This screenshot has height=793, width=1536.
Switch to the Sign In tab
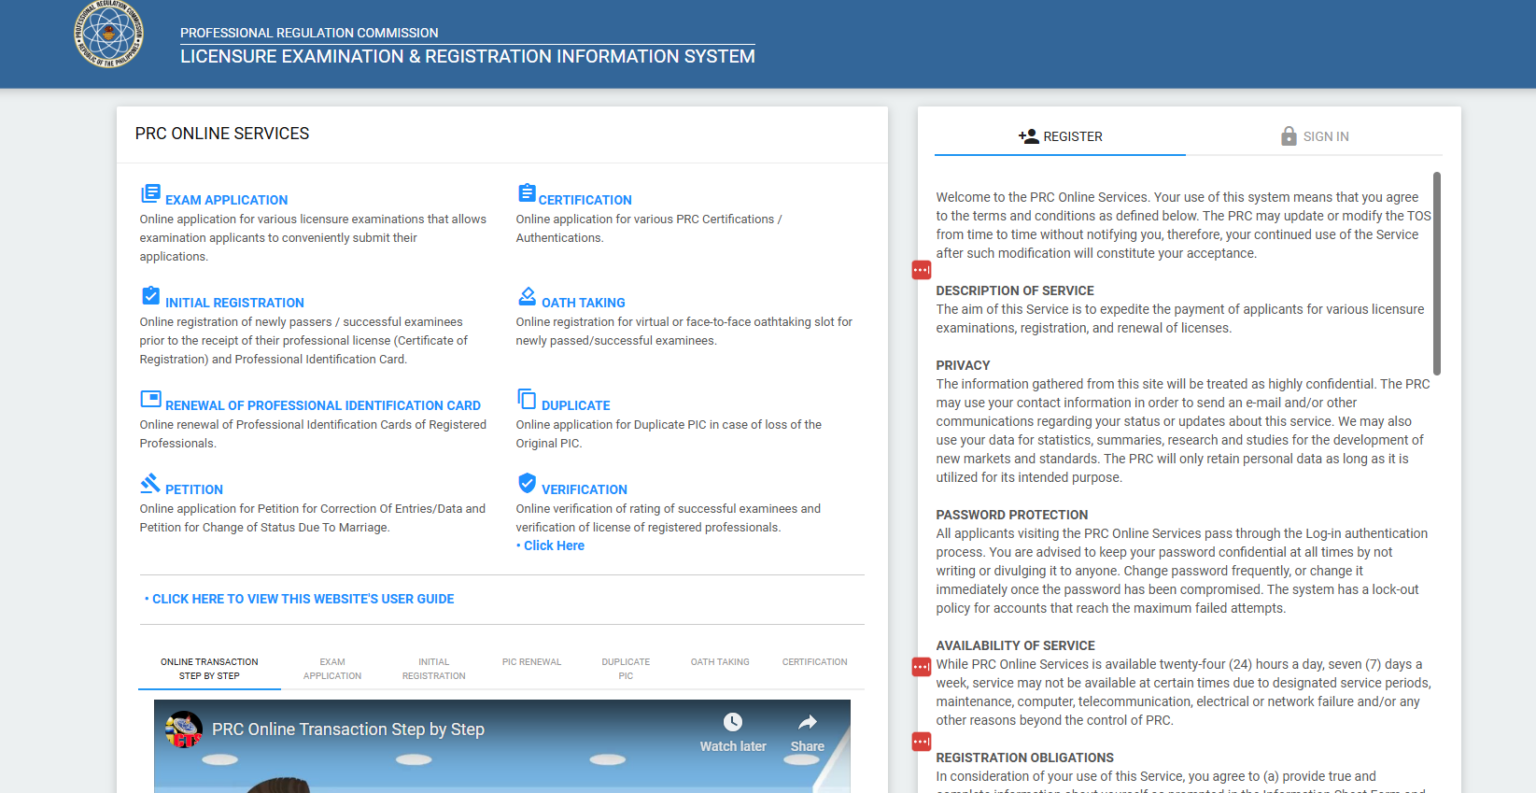click(1314, 137)
